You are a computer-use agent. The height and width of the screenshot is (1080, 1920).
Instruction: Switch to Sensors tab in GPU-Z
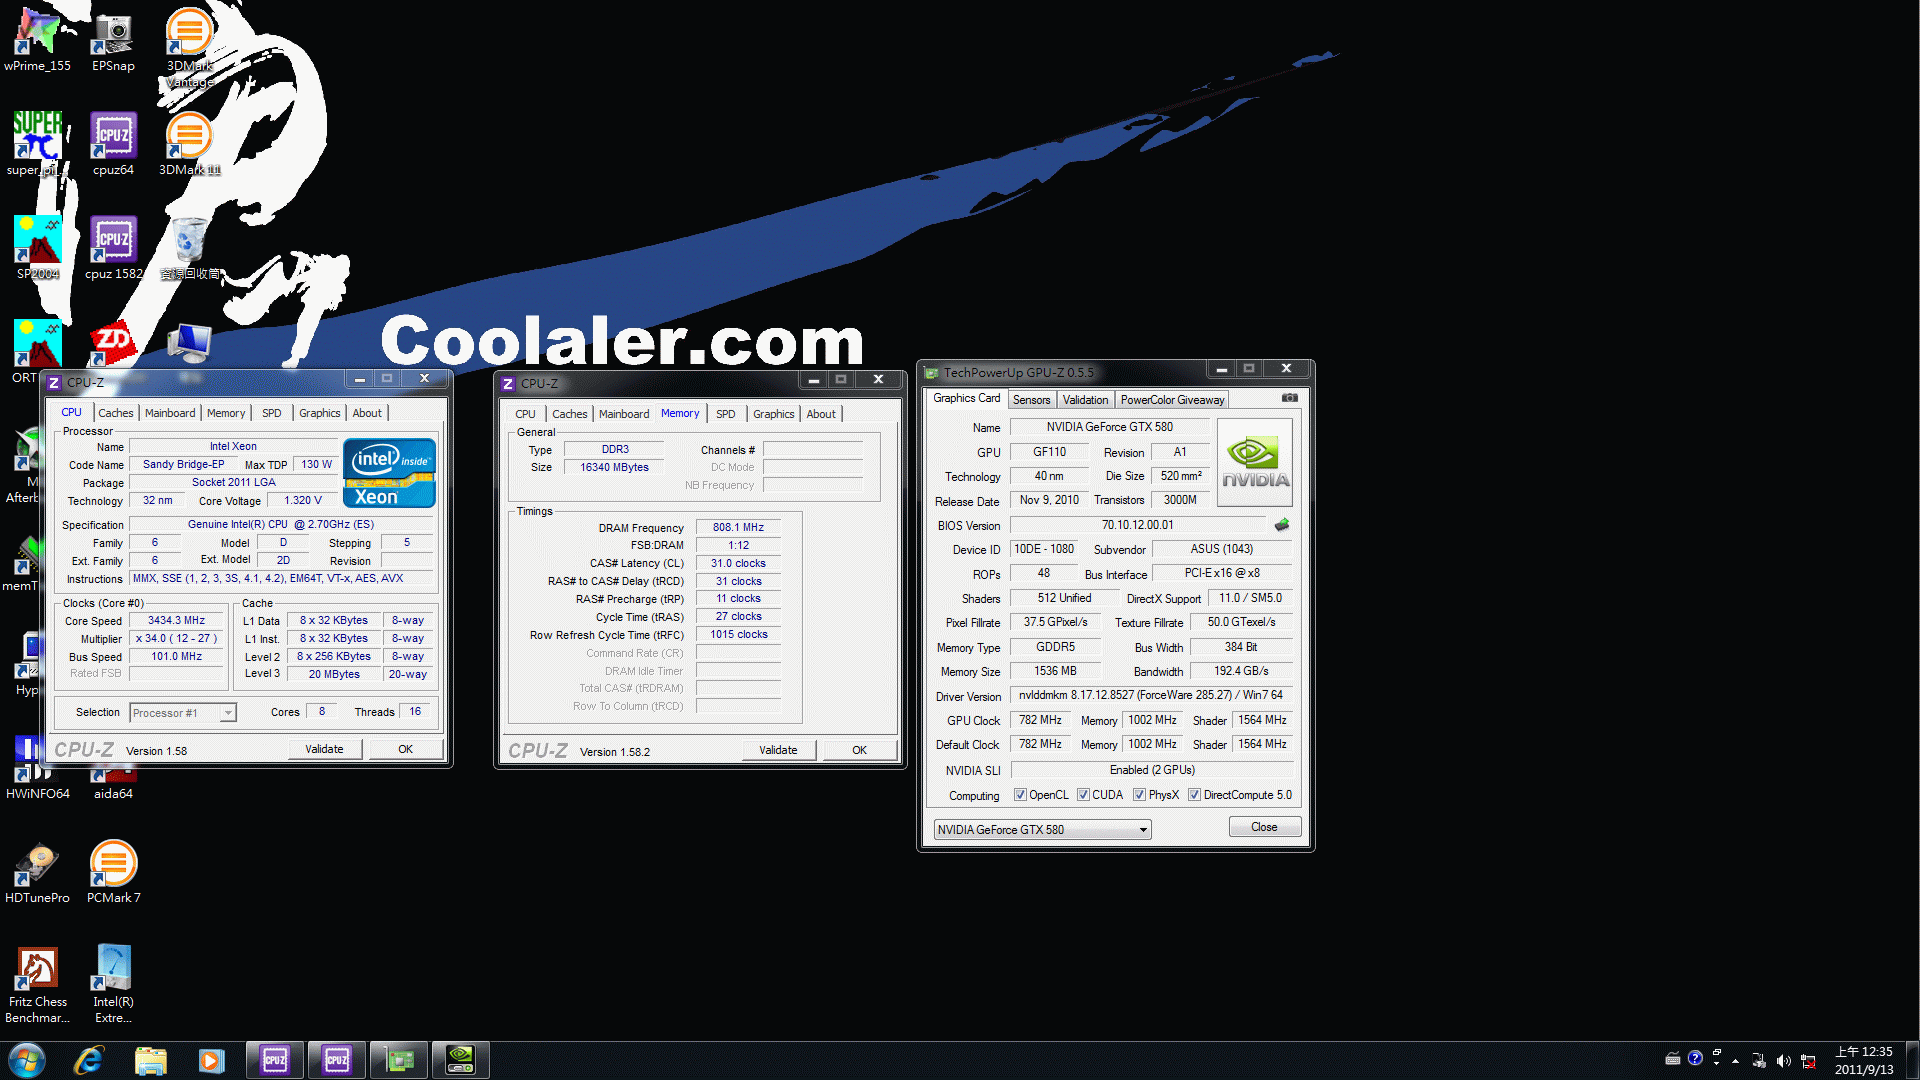[1031, 400]
